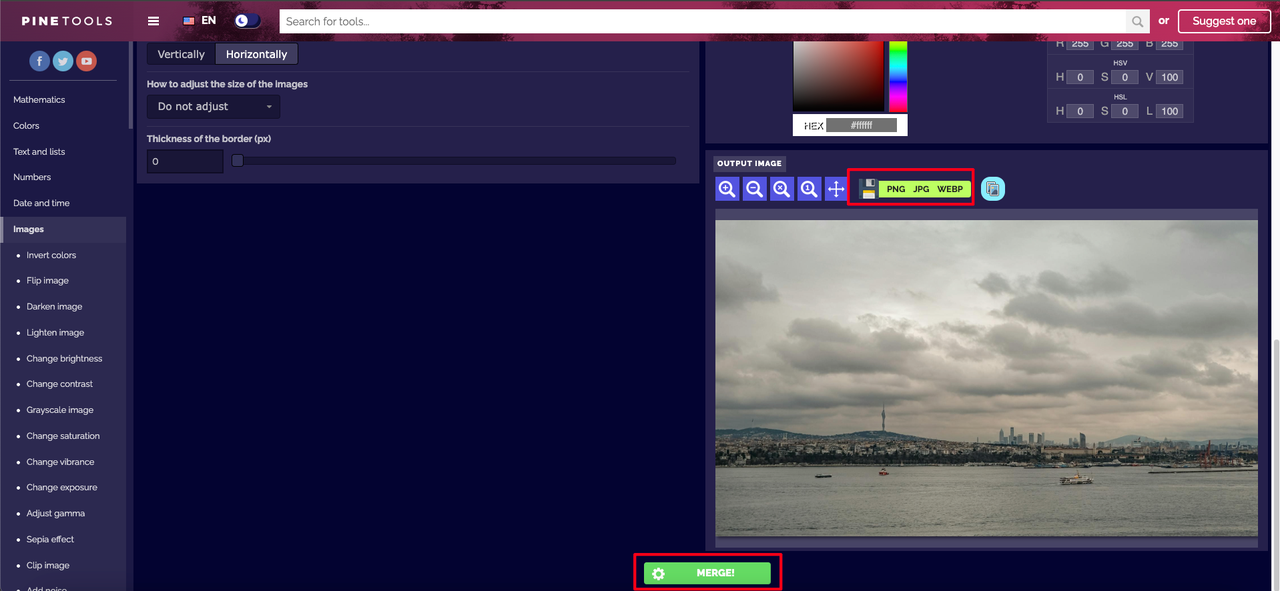Image resolution: width=1280 pixels, height=591 pixels.
Task: Open the Grayscale image tool
Action: tap(60, 410)
